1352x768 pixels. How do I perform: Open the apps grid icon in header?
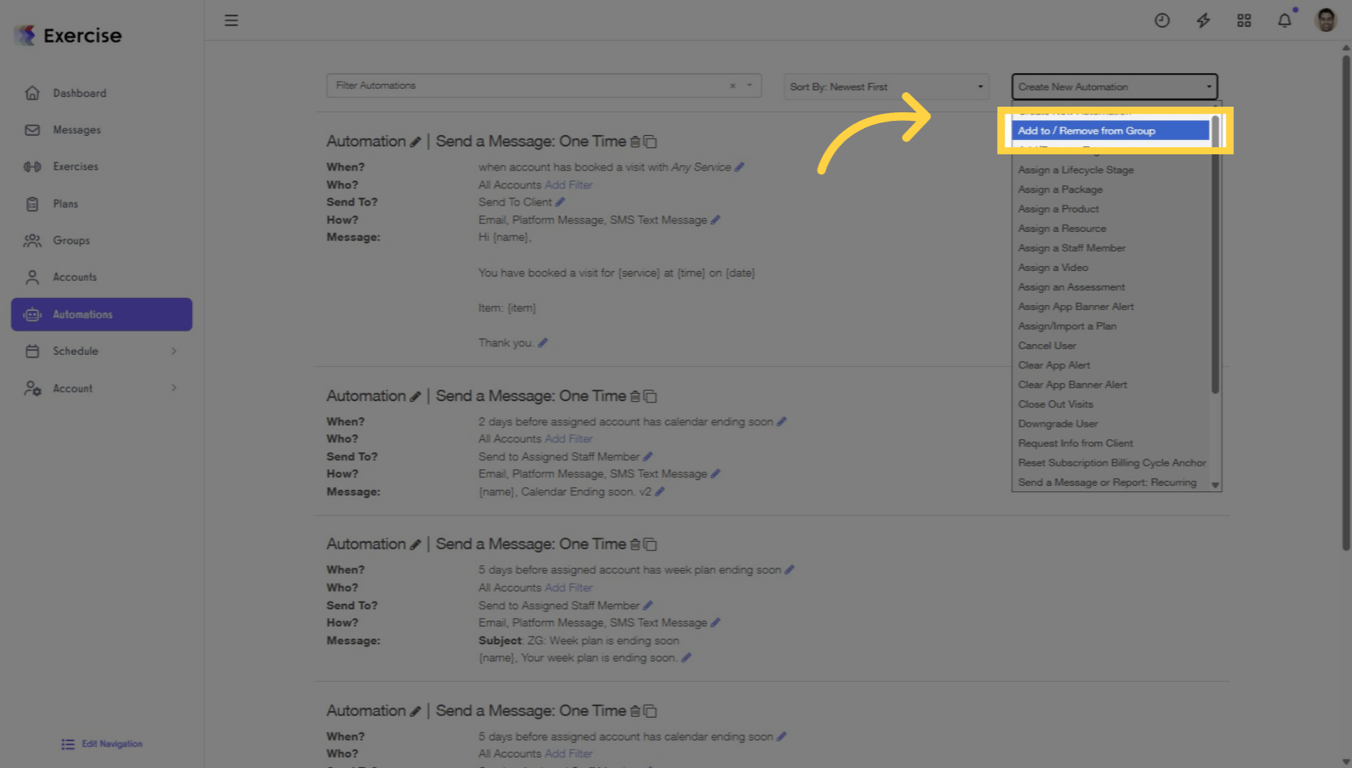(1244, 20)
